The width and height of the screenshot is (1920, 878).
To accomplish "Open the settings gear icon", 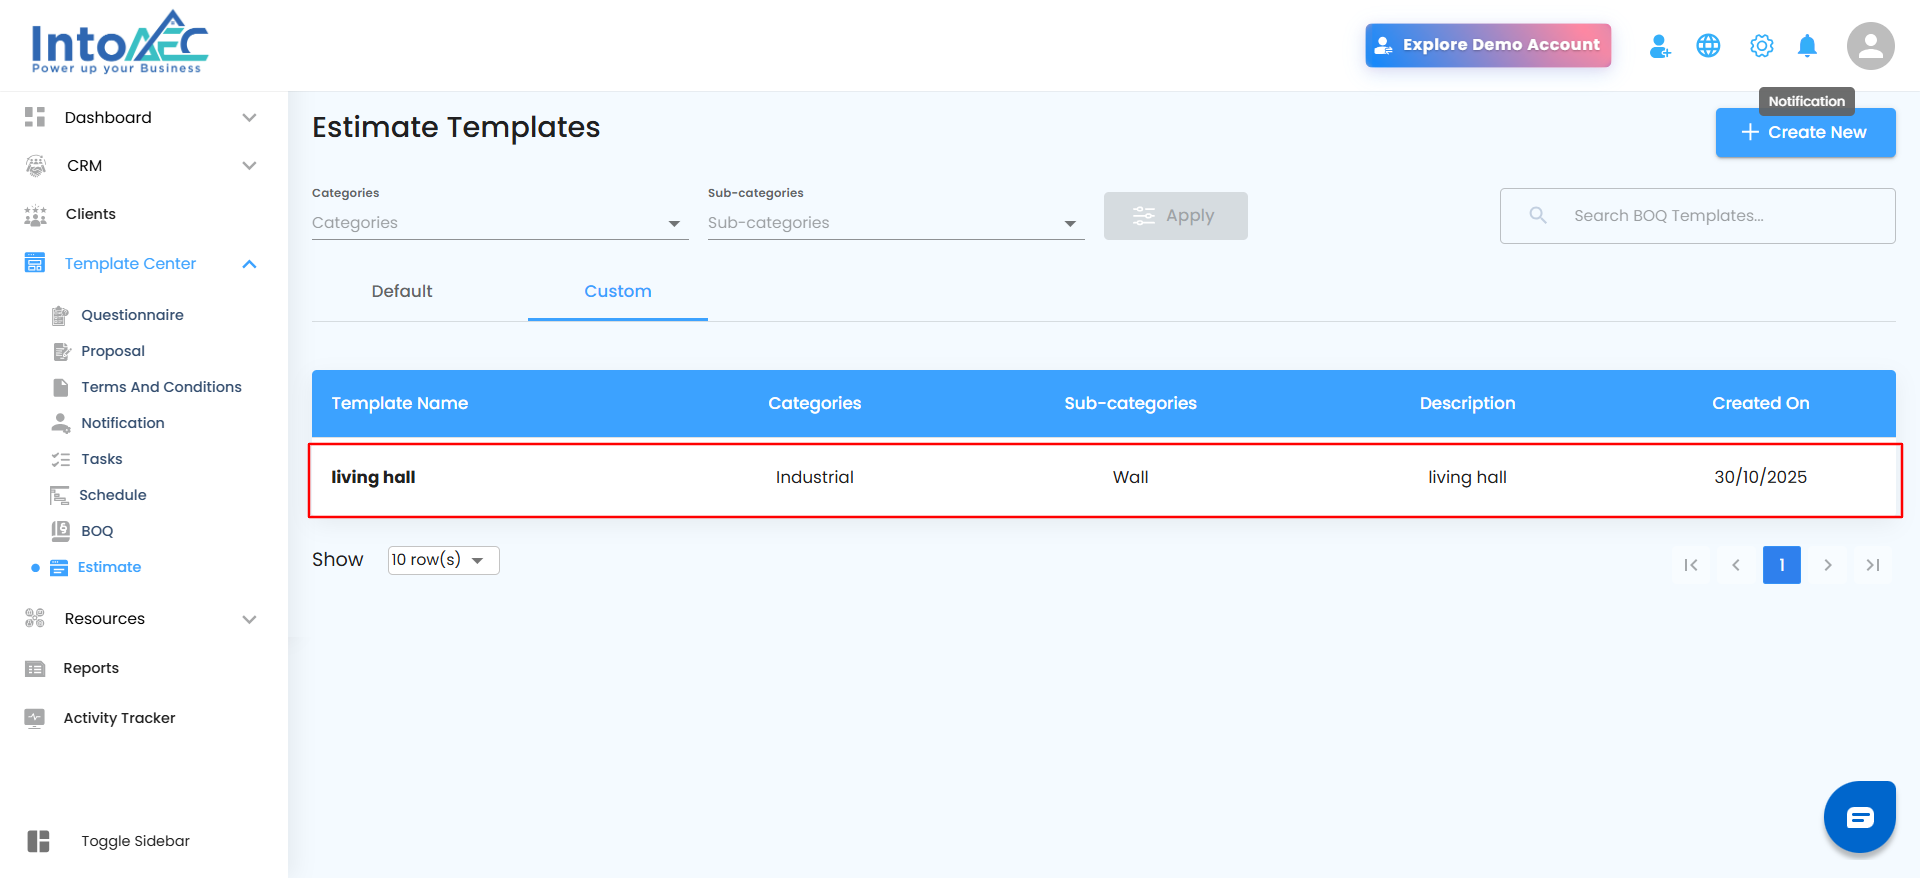I will [1761, 46].
